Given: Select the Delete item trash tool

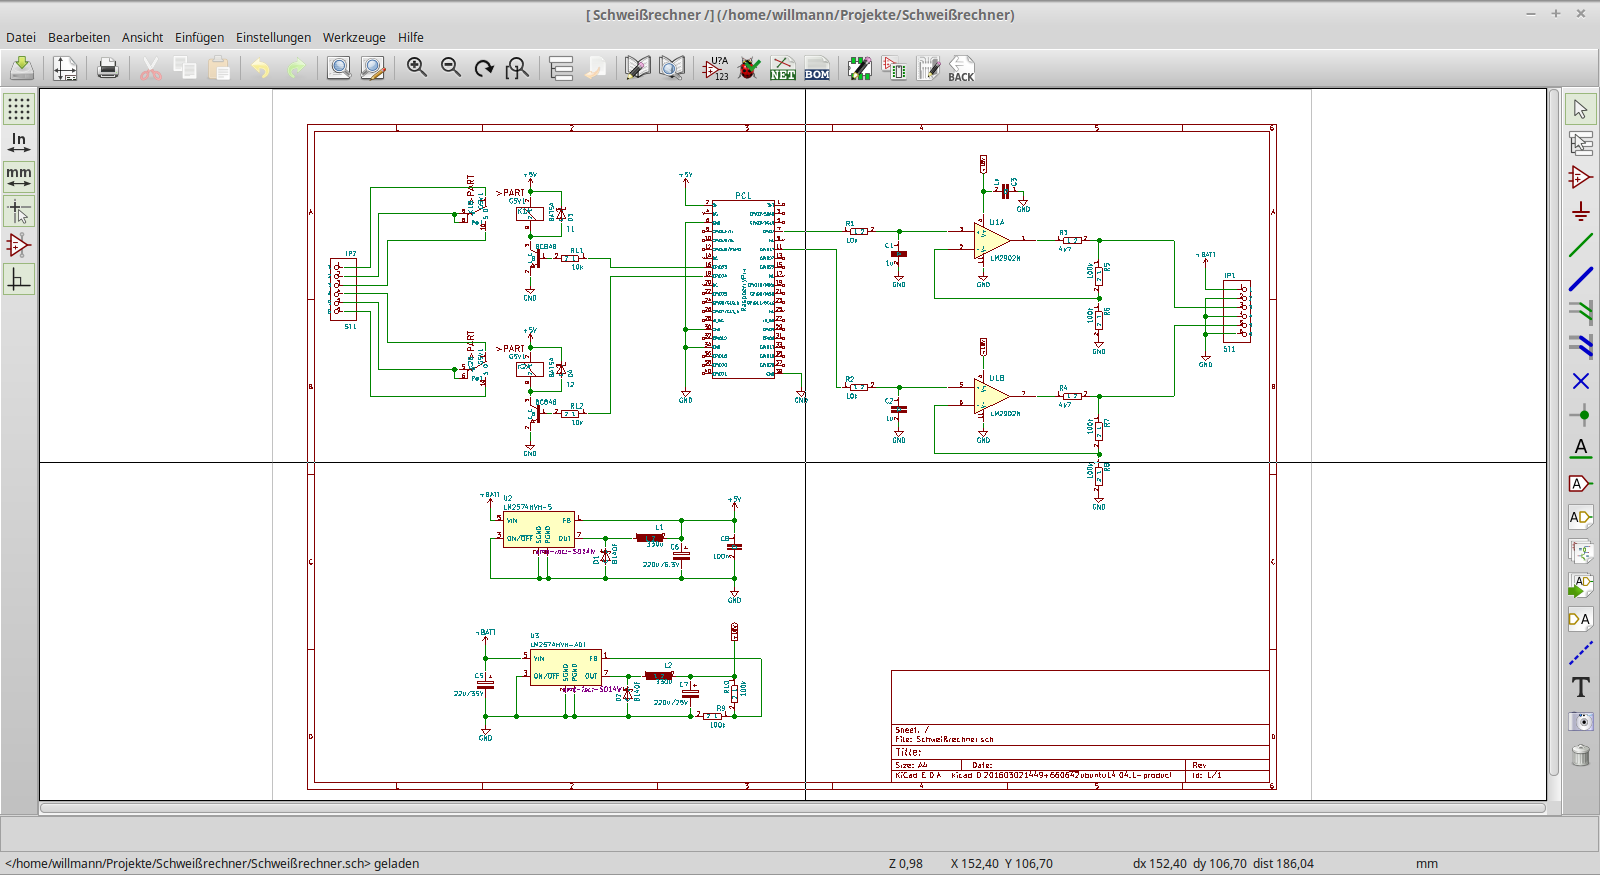Looking at the screenshot, I should [x=1580, y=755].
